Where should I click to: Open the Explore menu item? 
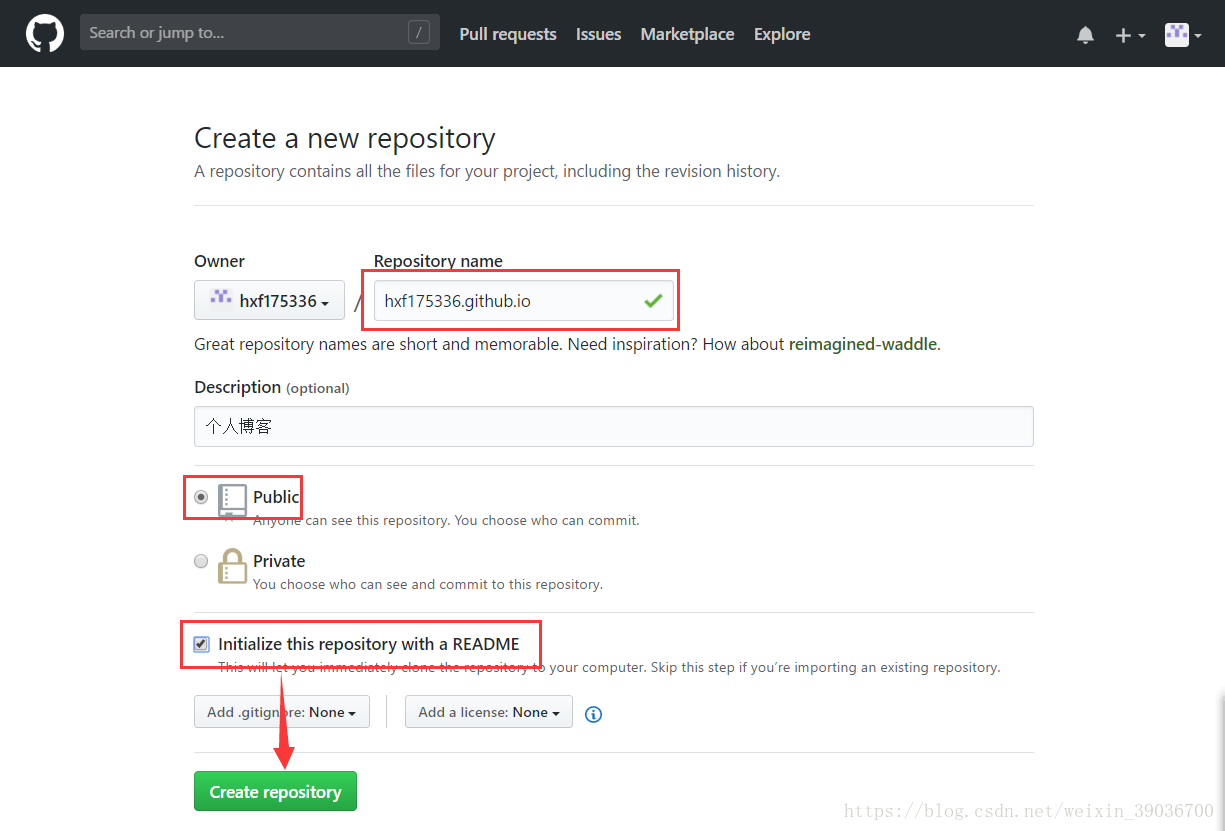tap(782, 34)
